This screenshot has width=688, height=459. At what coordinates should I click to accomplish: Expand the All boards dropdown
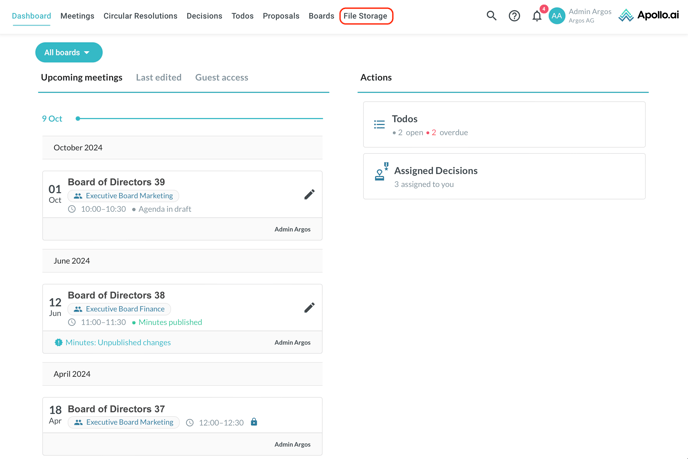(x=68, y=52)
